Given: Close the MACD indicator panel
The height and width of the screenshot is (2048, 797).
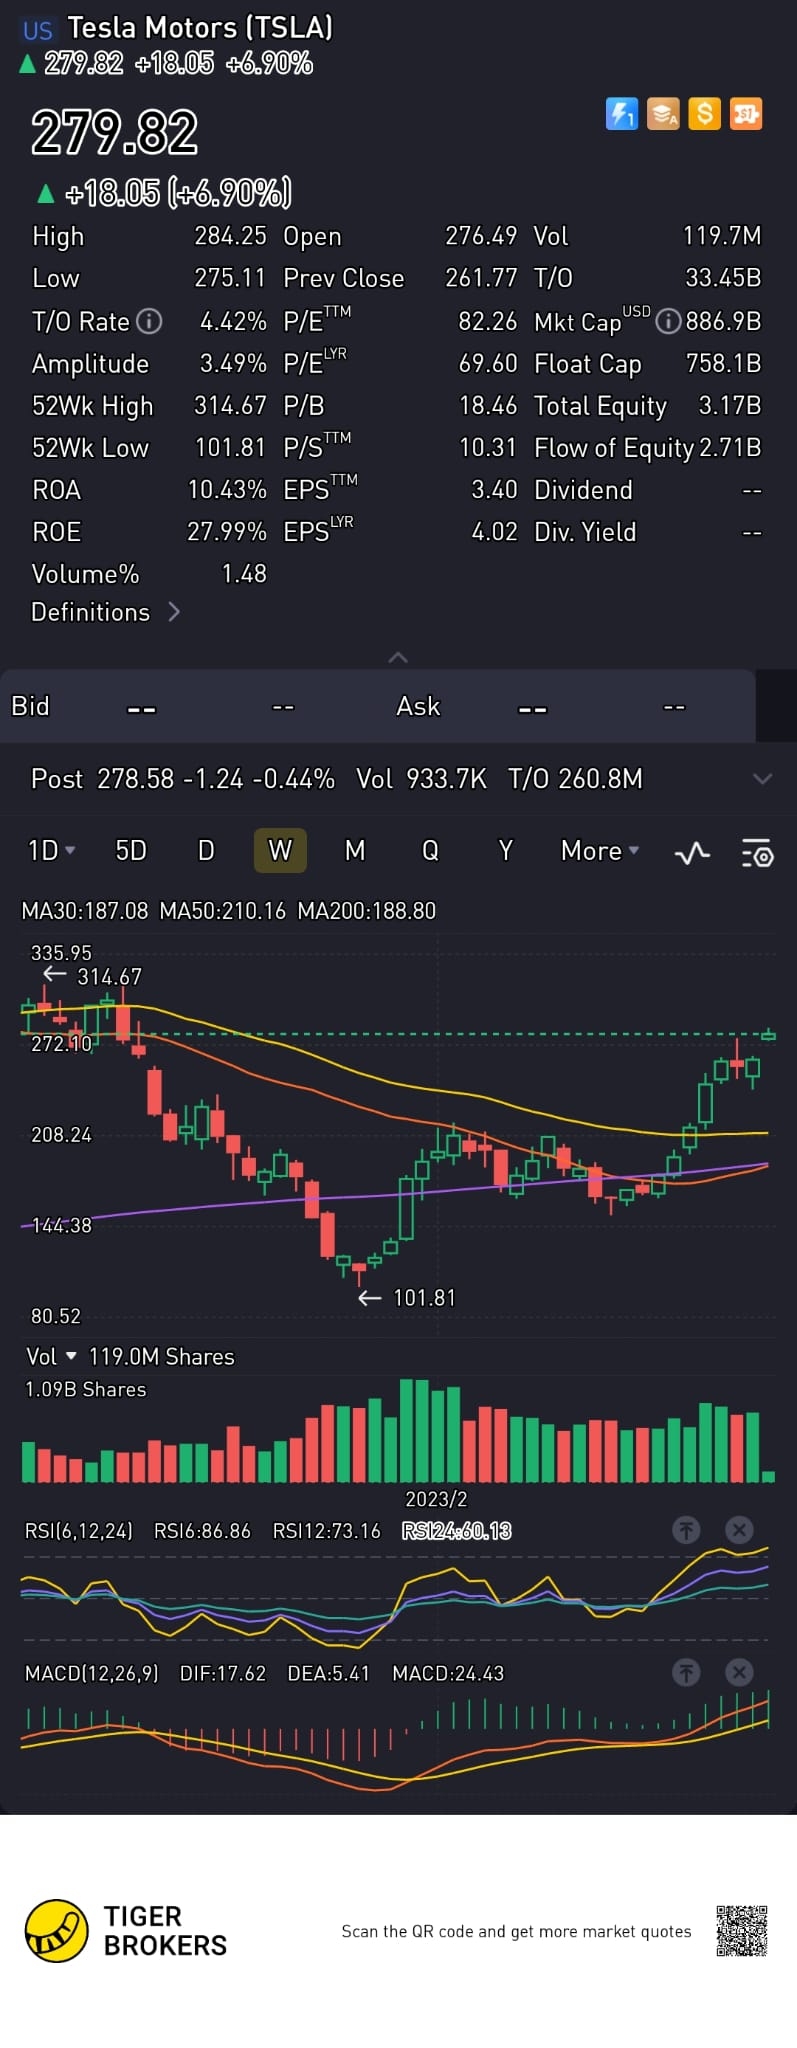Looking at the screenshot, I should 739,1671.
